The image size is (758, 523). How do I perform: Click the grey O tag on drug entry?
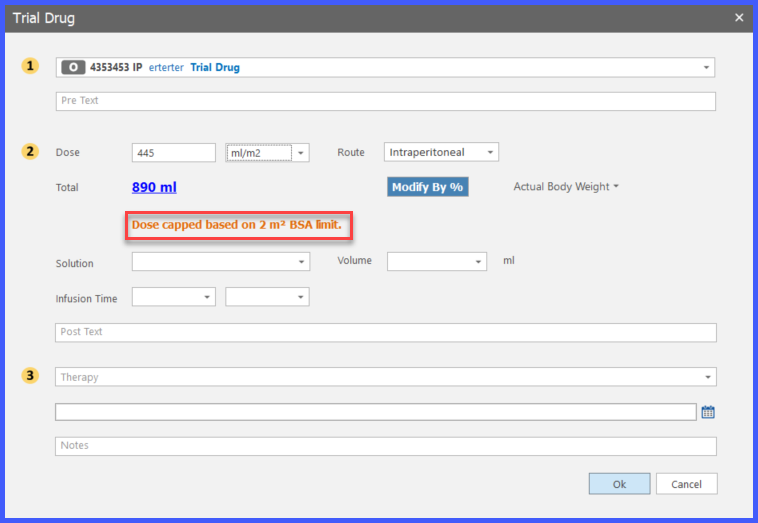click(73, 67)
